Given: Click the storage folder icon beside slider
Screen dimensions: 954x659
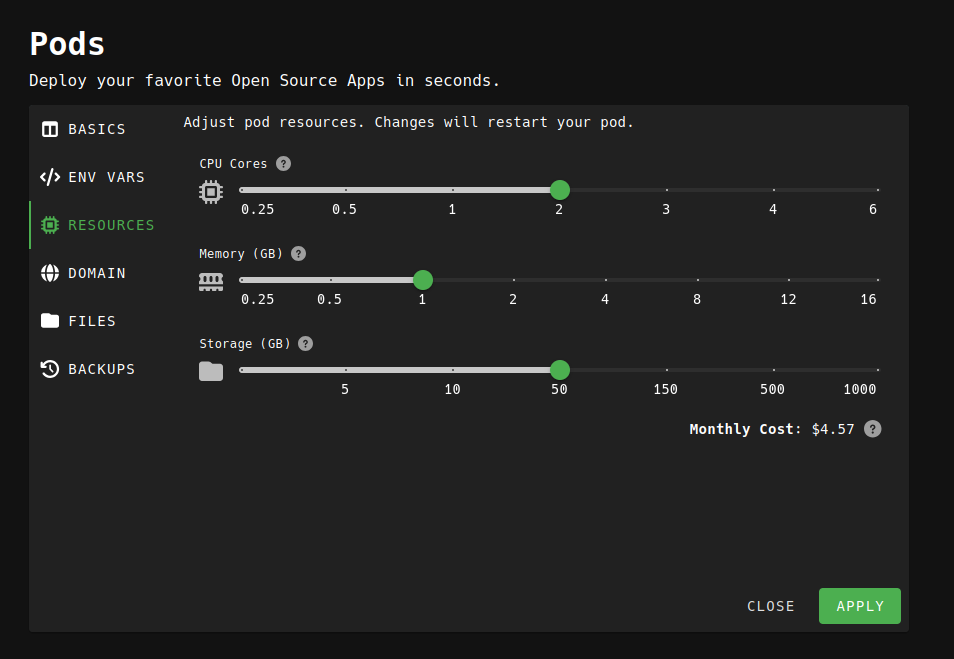Looking at the screenshot, I should 211,371.
